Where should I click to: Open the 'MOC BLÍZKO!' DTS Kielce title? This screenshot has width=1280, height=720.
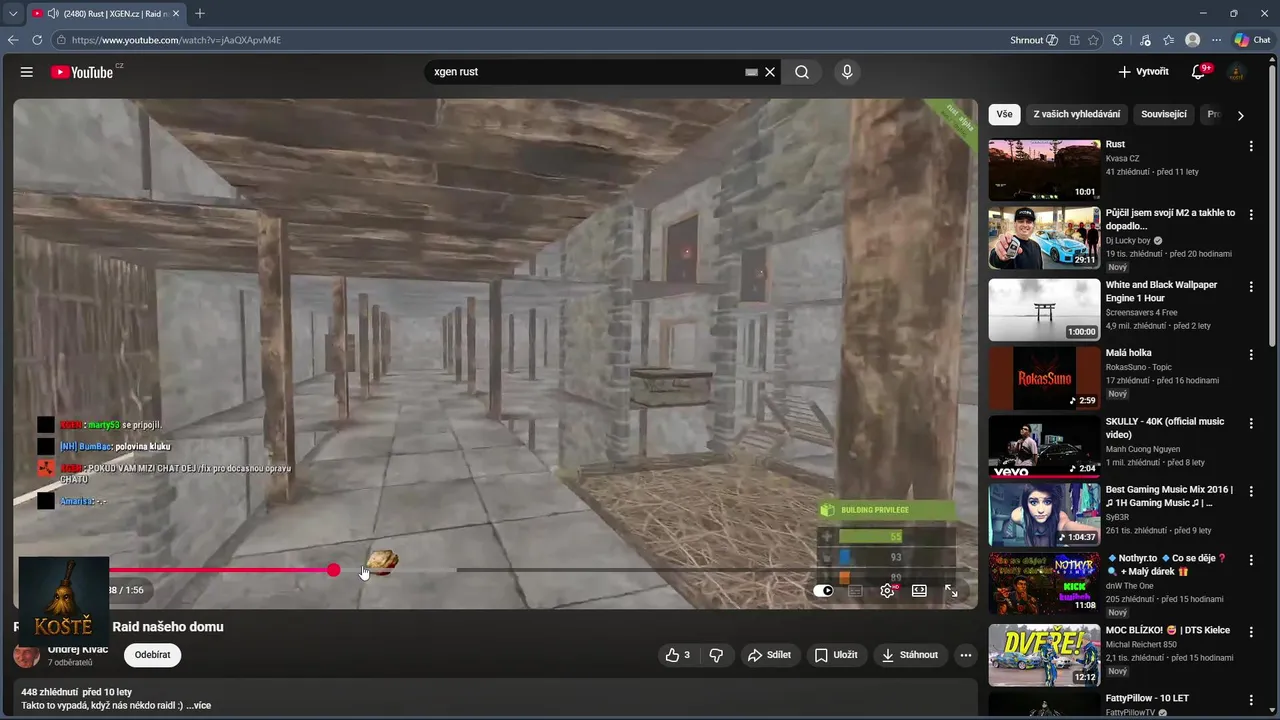pyautogui.click(x=1168, y=630)
